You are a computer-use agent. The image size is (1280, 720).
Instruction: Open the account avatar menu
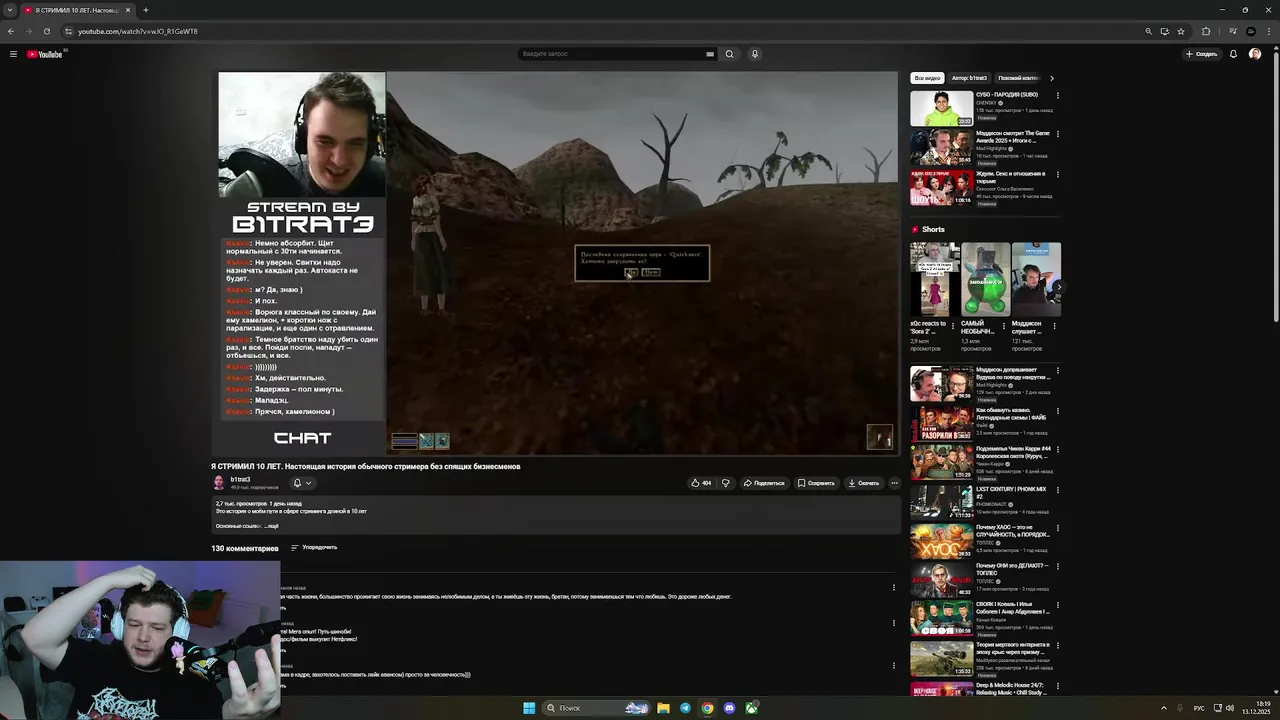1255,54
